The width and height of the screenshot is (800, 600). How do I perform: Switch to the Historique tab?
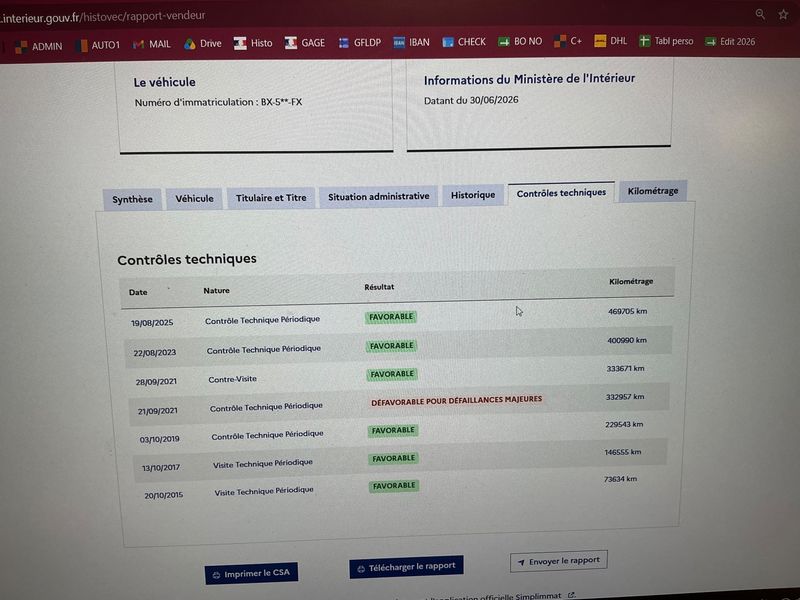pyautogui.click(x=473, y=195)
